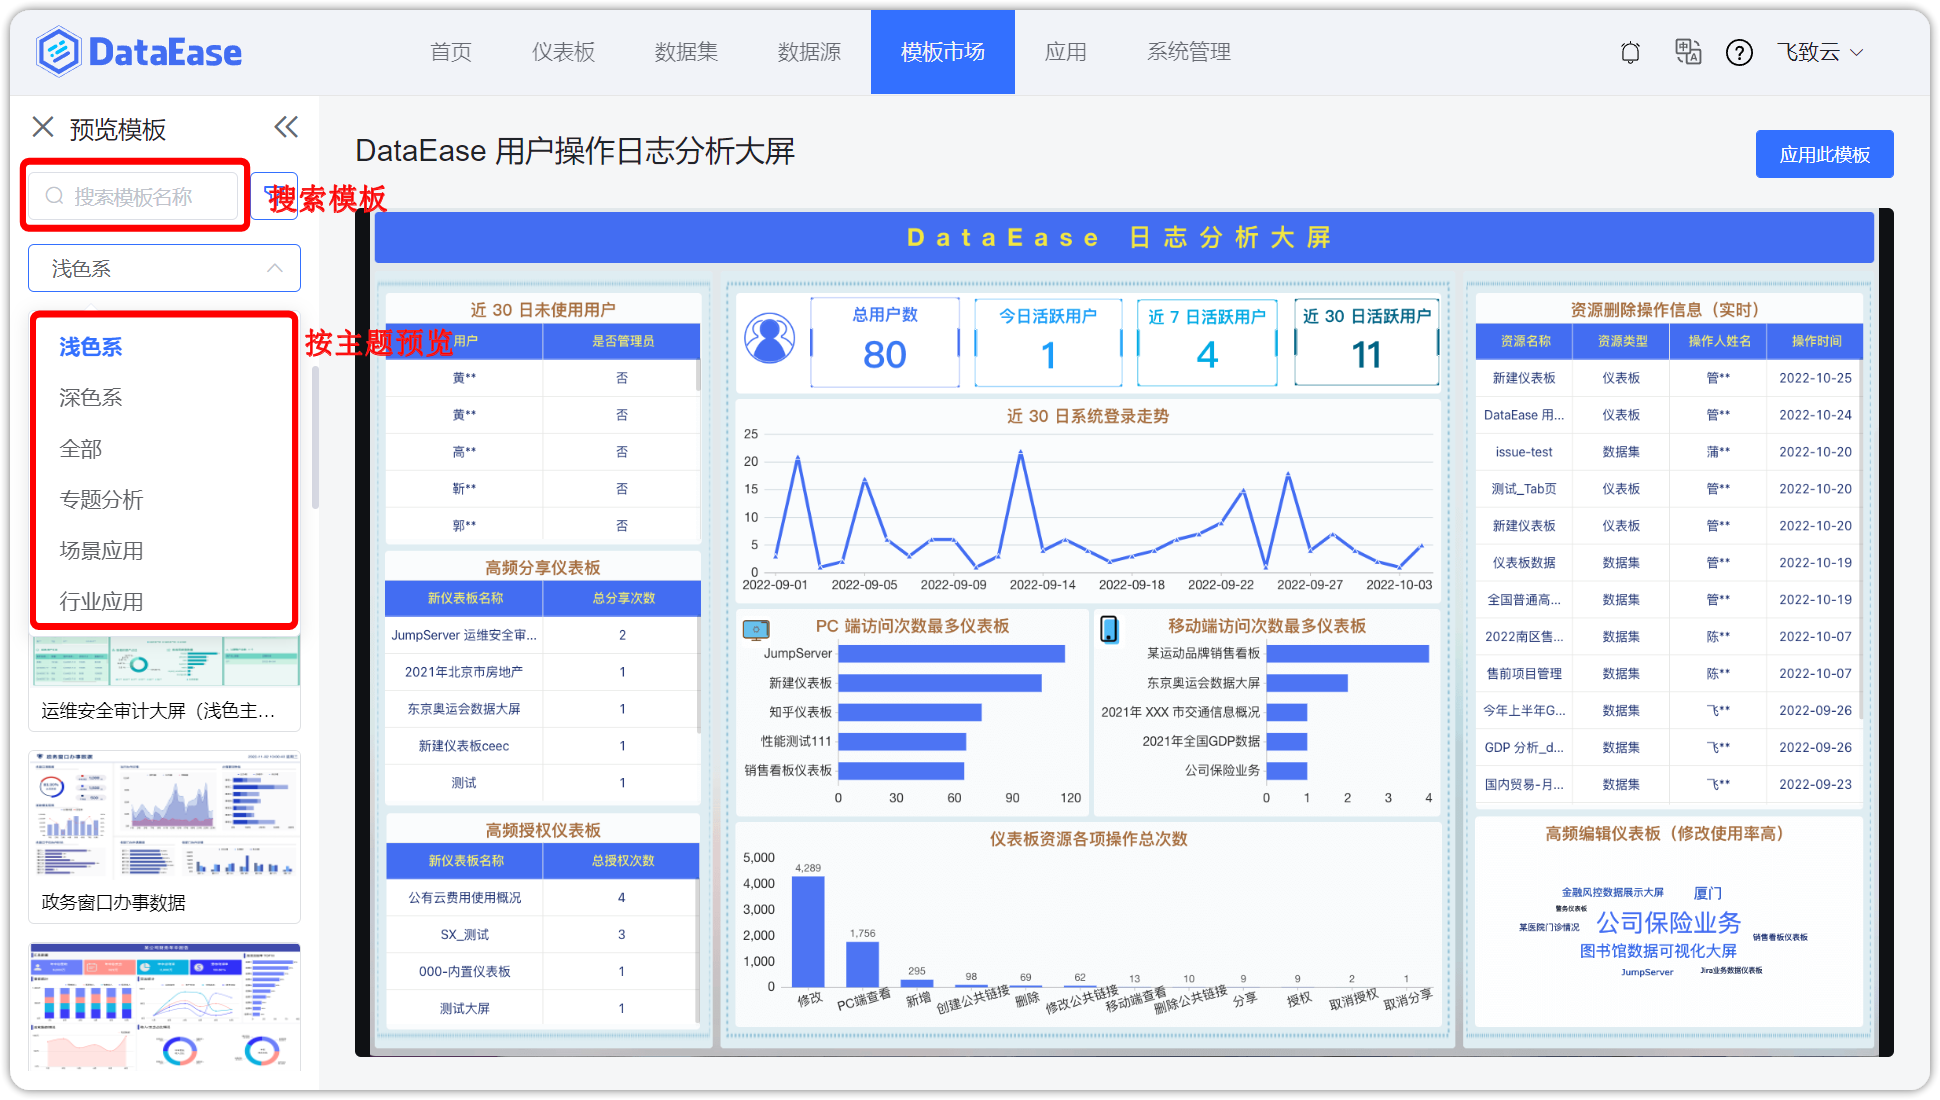Open 政务窗口办事数据 template thumbnail
This screenshot has height=1100, width=1940.
(x=164, y=814)
